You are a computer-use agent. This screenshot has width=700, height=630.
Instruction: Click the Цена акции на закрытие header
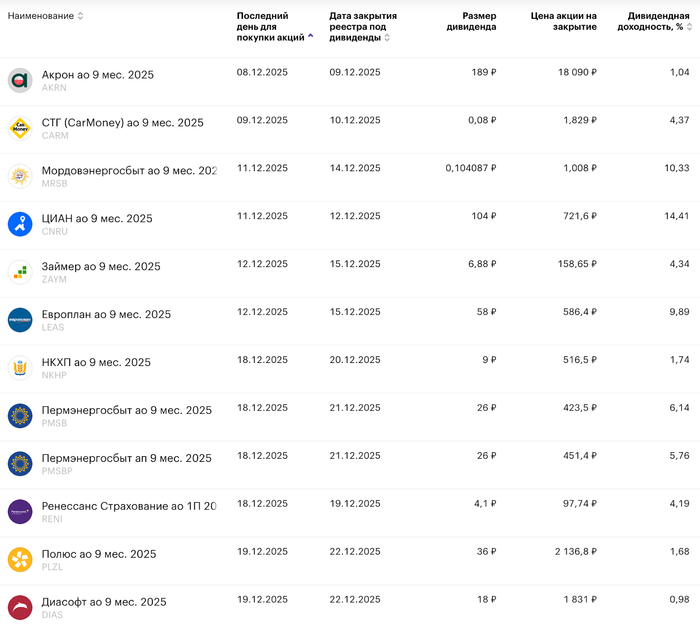pyautogui.click(x=563, y=22)
